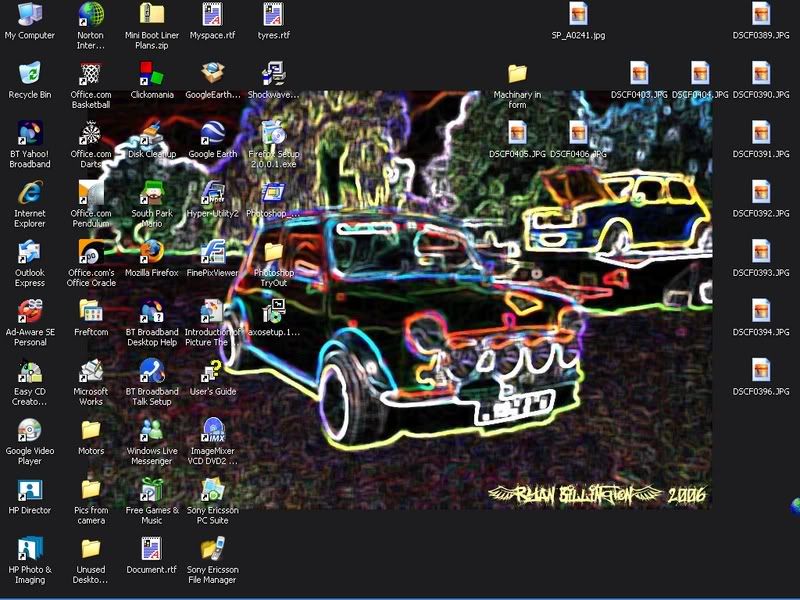Screen dimensions: 800x600
Task: Open Windows Live Messenger shortcut
Action: pyautogui.click(x=152, y=430)
